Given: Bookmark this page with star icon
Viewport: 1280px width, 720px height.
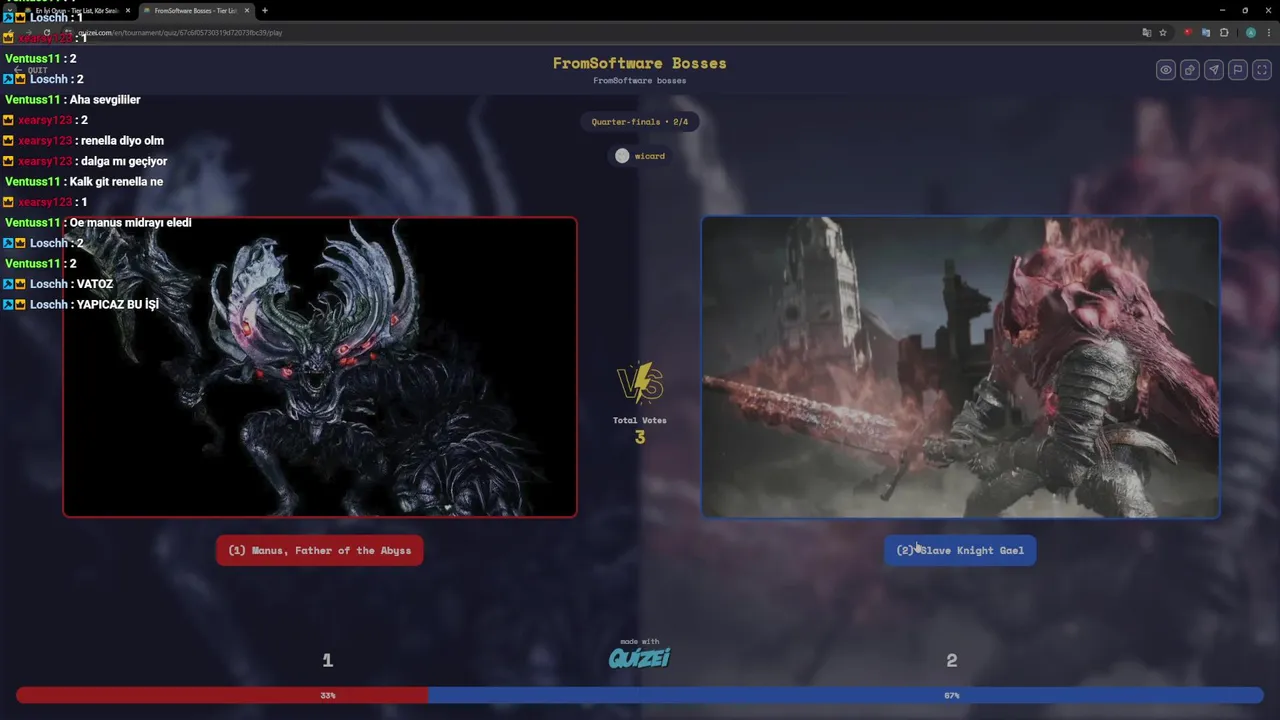Looking at the screenshot, I should (x=1163, y=33).
